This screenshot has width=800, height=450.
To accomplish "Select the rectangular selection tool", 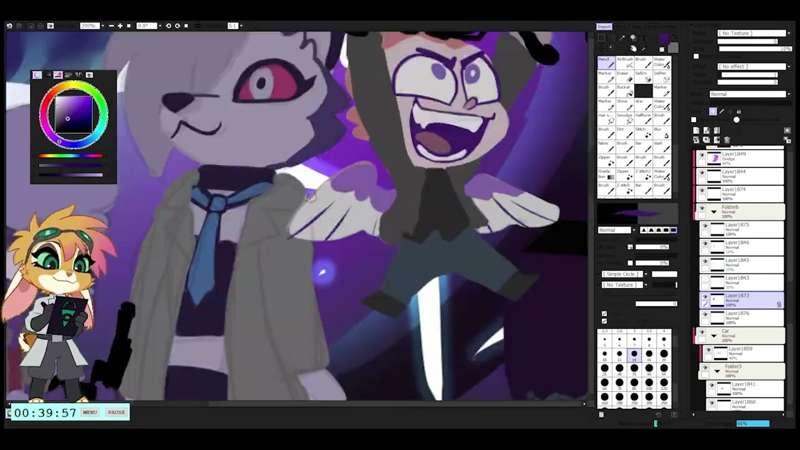I will [x=602, y=38].
